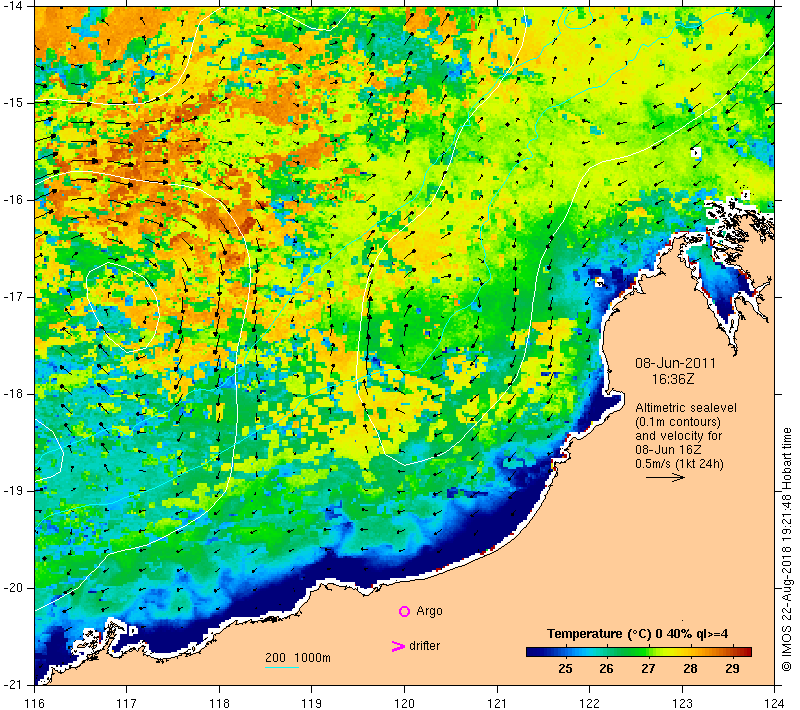The width and height of the screenshot is (800, 710).
Task: Click the latitude axis label '-18'
Action: (12, 394)
